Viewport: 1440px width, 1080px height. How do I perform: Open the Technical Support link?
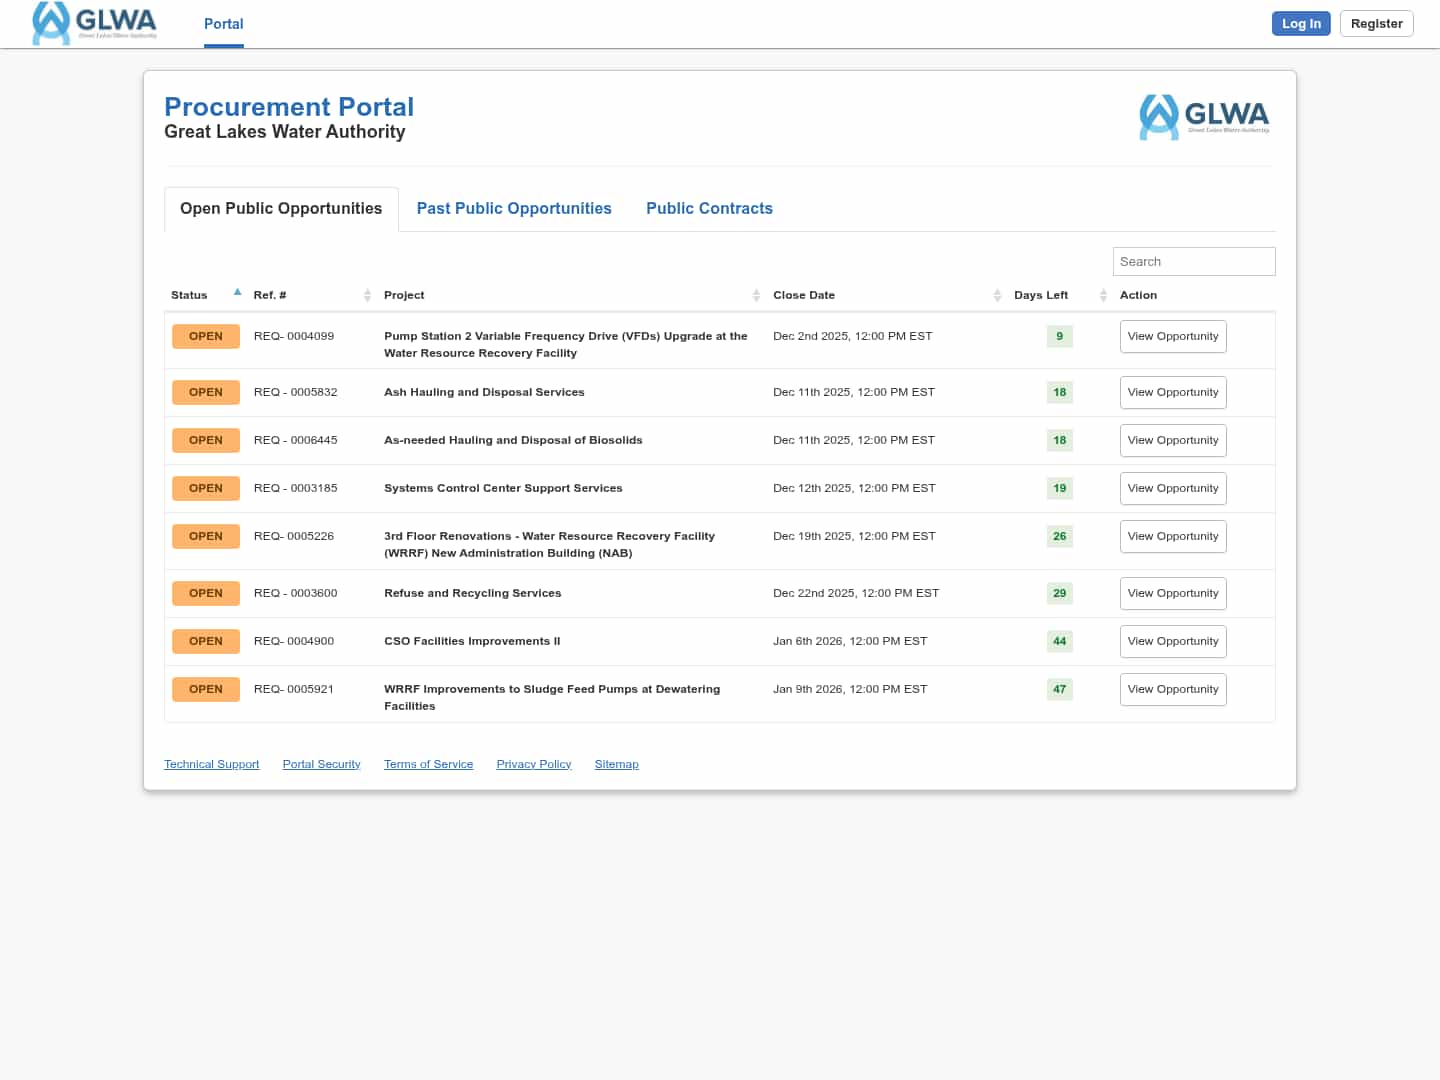(x=211, y=764)
